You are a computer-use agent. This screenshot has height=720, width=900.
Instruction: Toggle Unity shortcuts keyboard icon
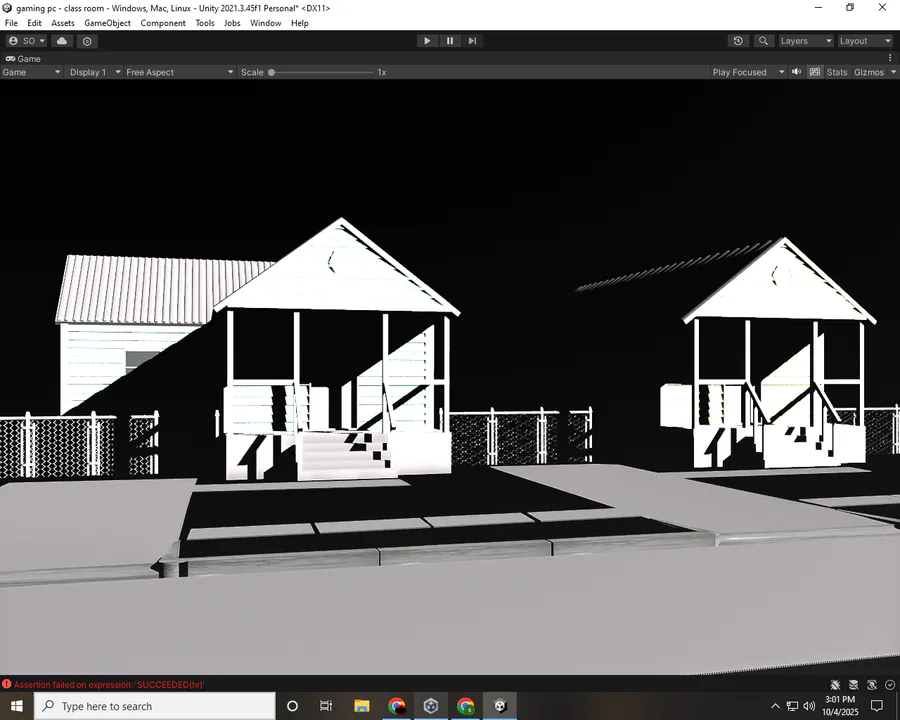[814, 72]
